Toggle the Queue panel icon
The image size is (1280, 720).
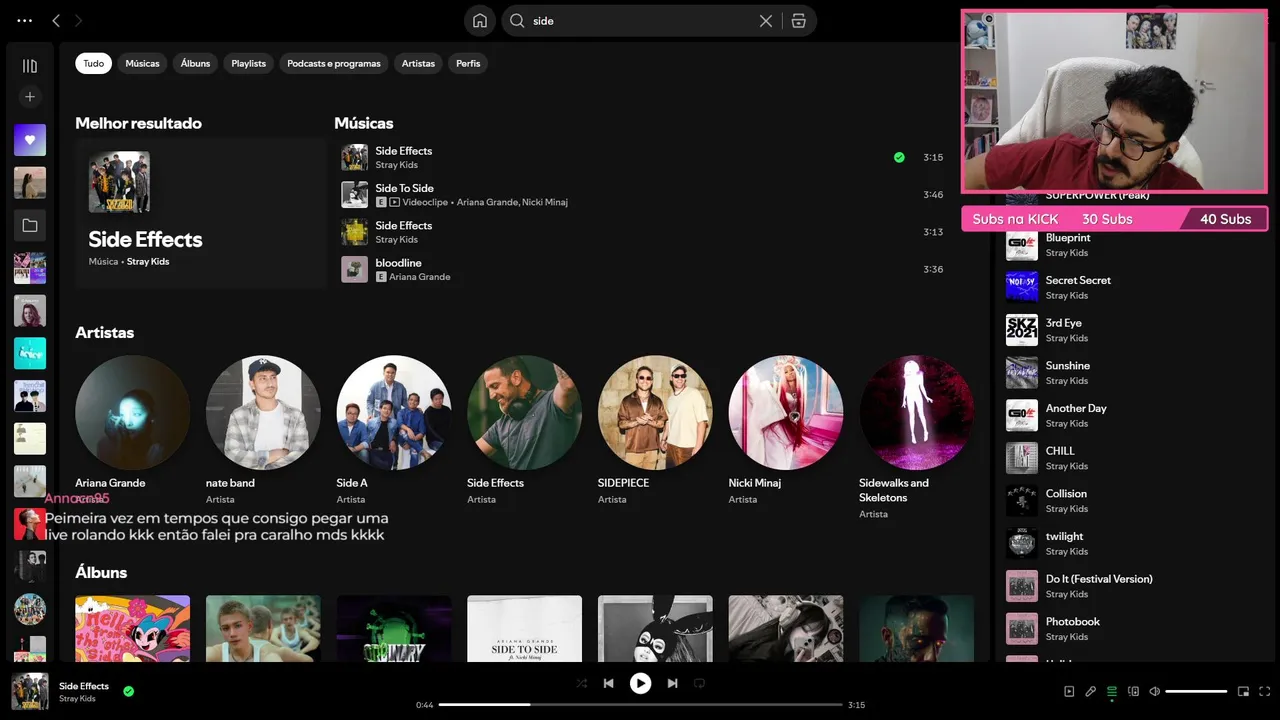click(1112, 691)
